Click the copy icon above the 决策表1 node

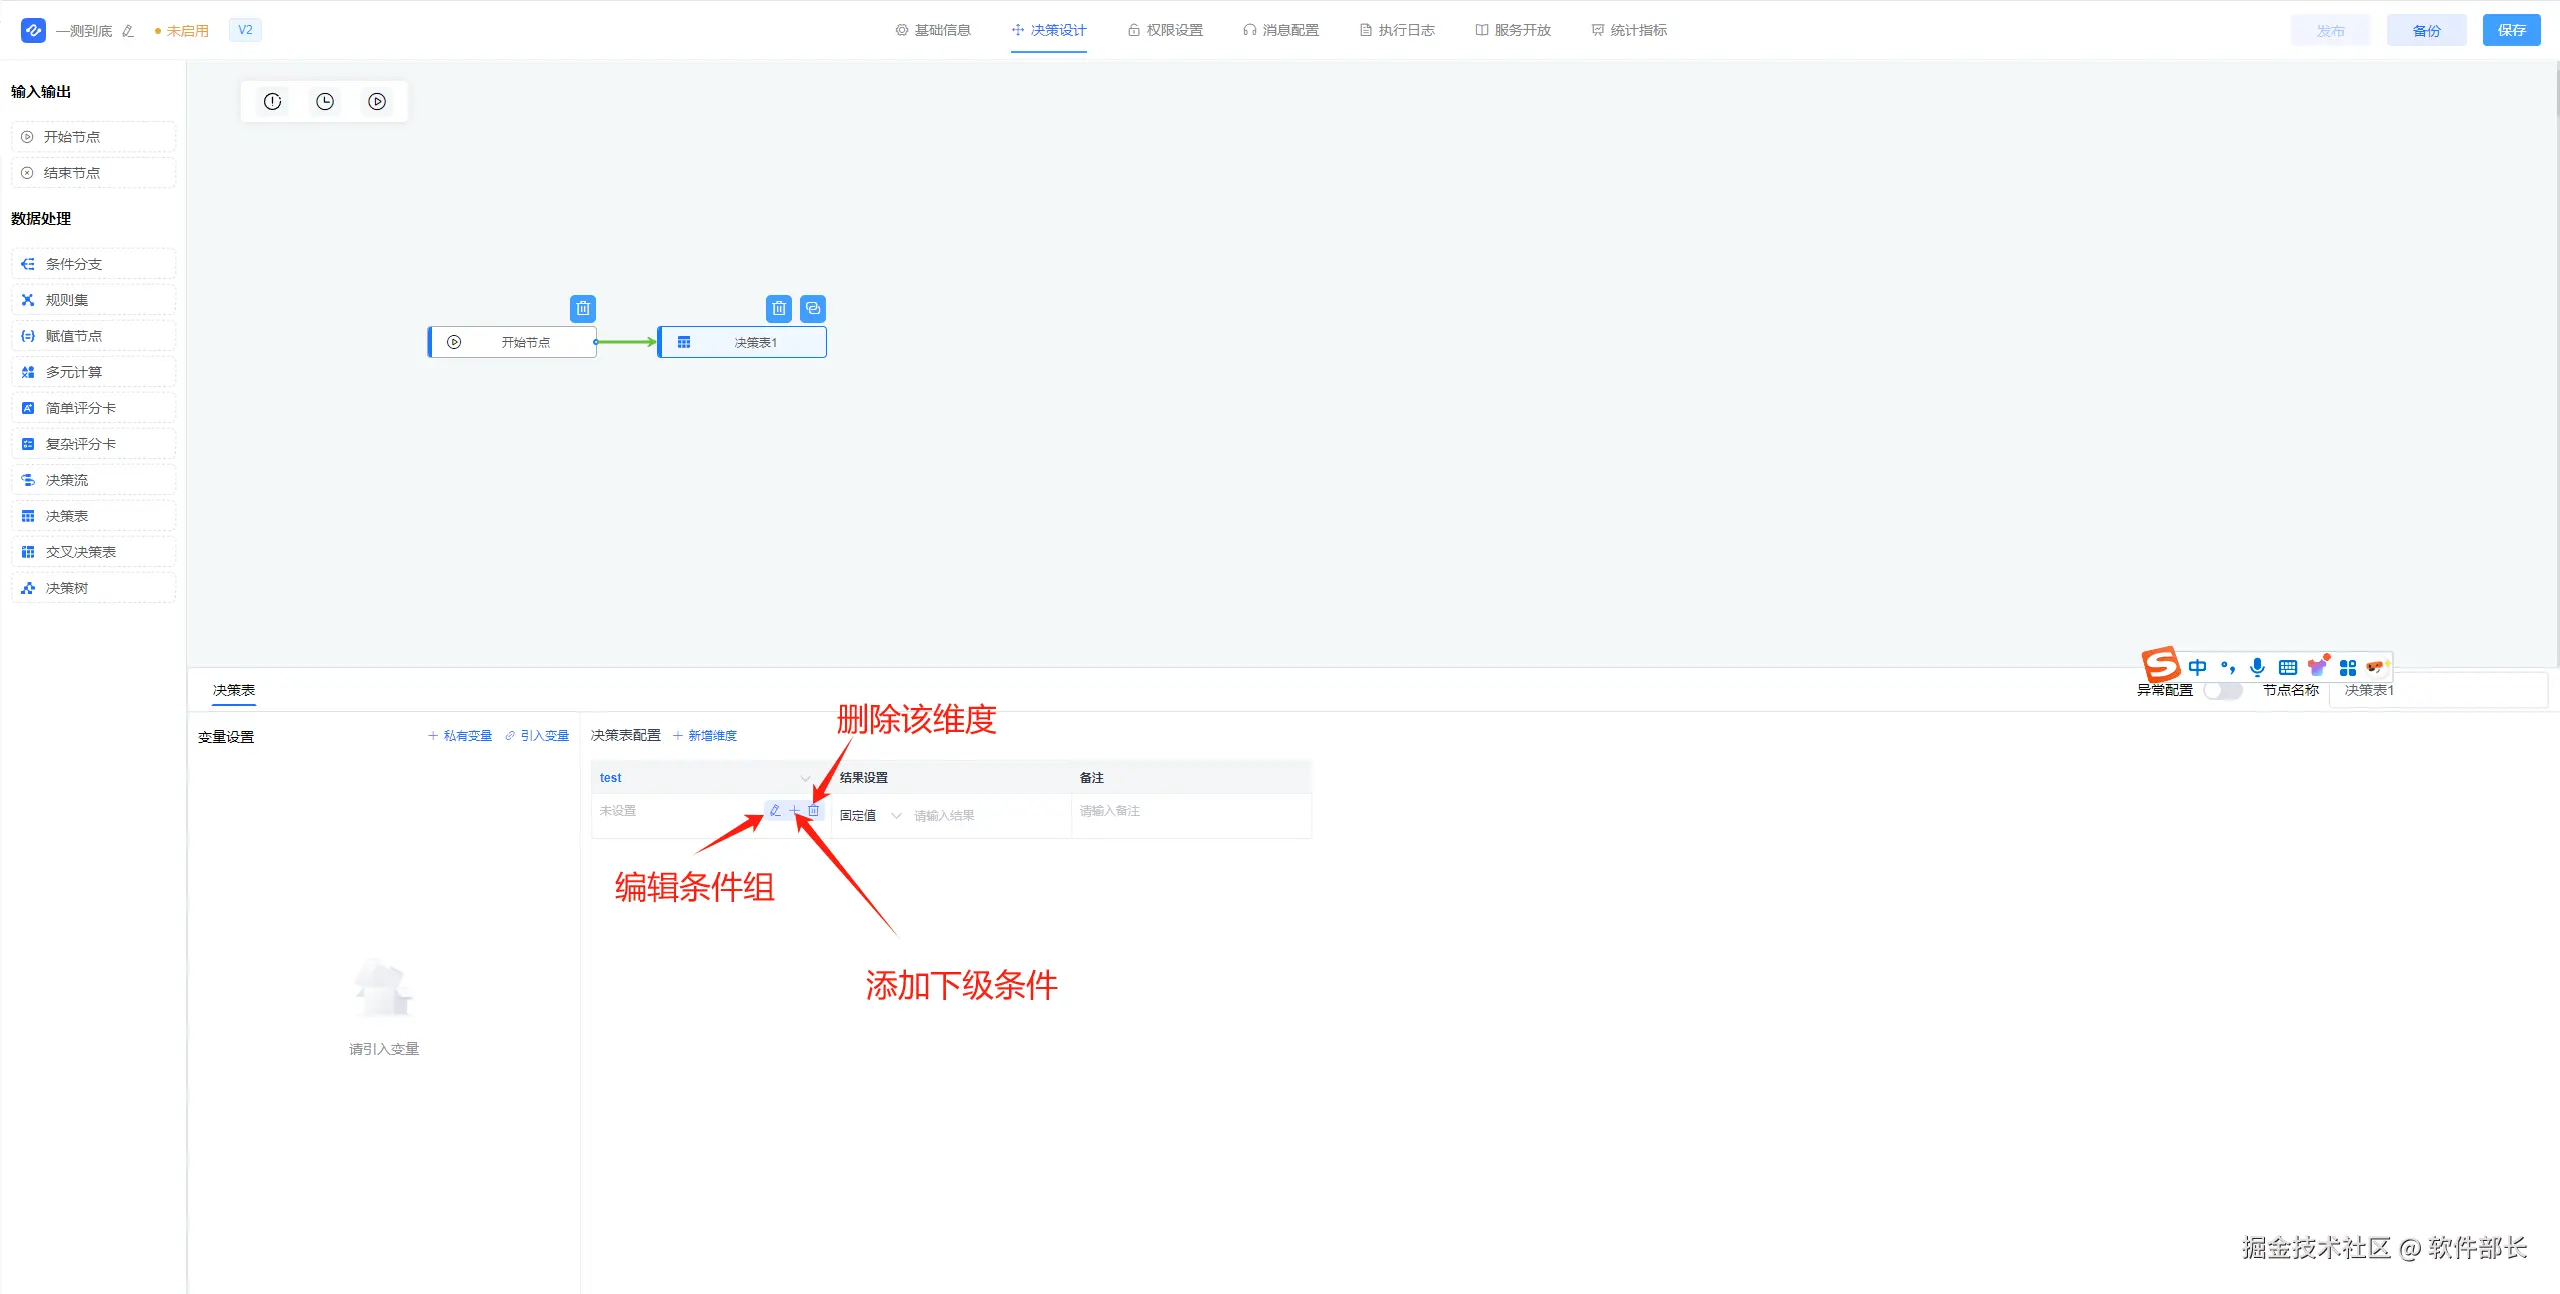coord(813,308)
